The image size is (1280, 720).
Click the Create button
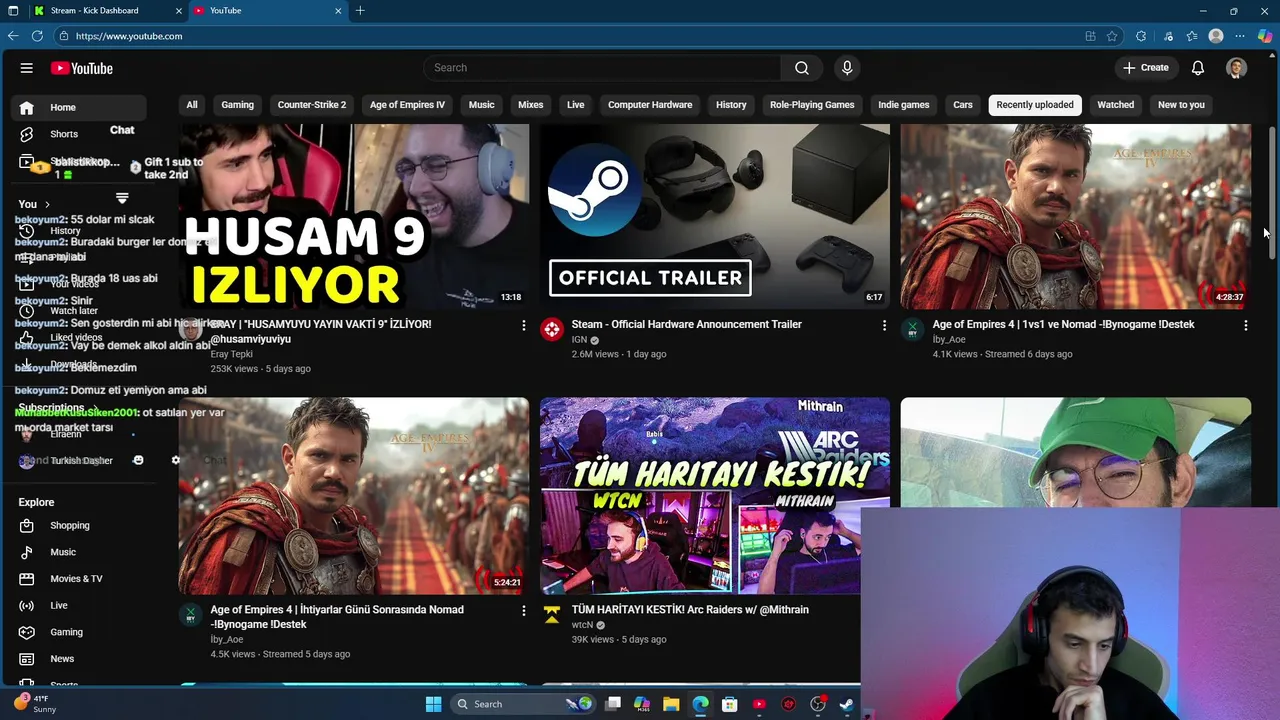click(x=1146, y=68)
